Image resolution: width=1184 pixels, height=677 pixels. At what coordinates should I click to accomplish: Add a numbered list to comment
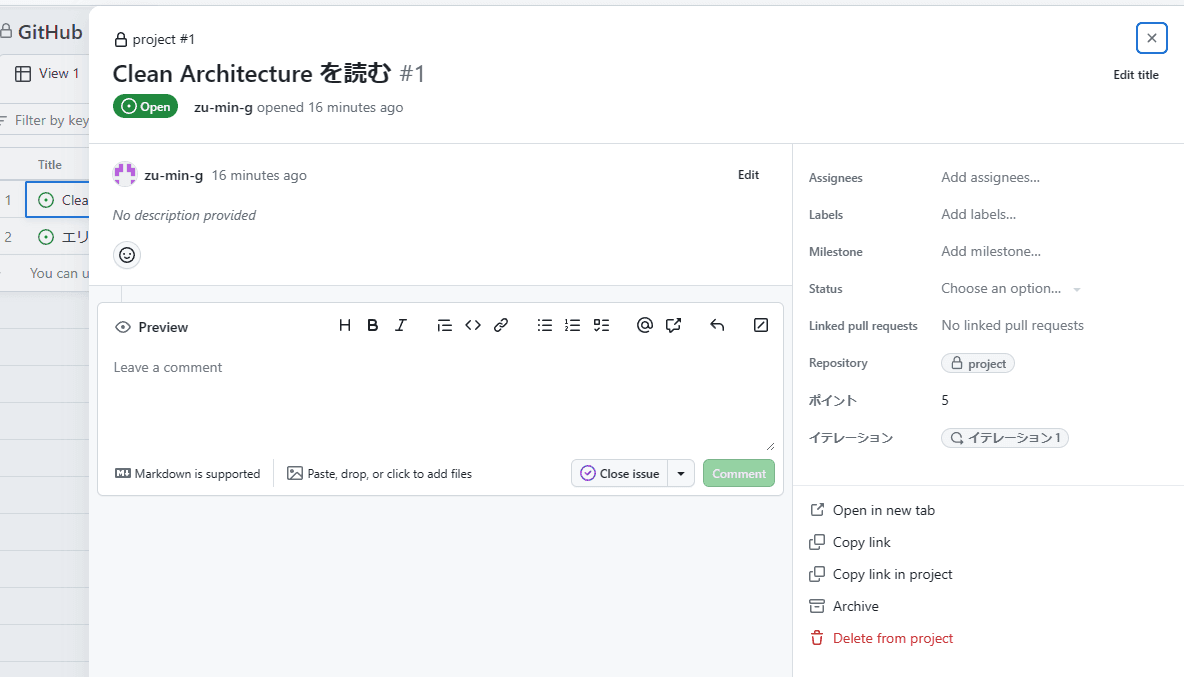coord(573,325)
